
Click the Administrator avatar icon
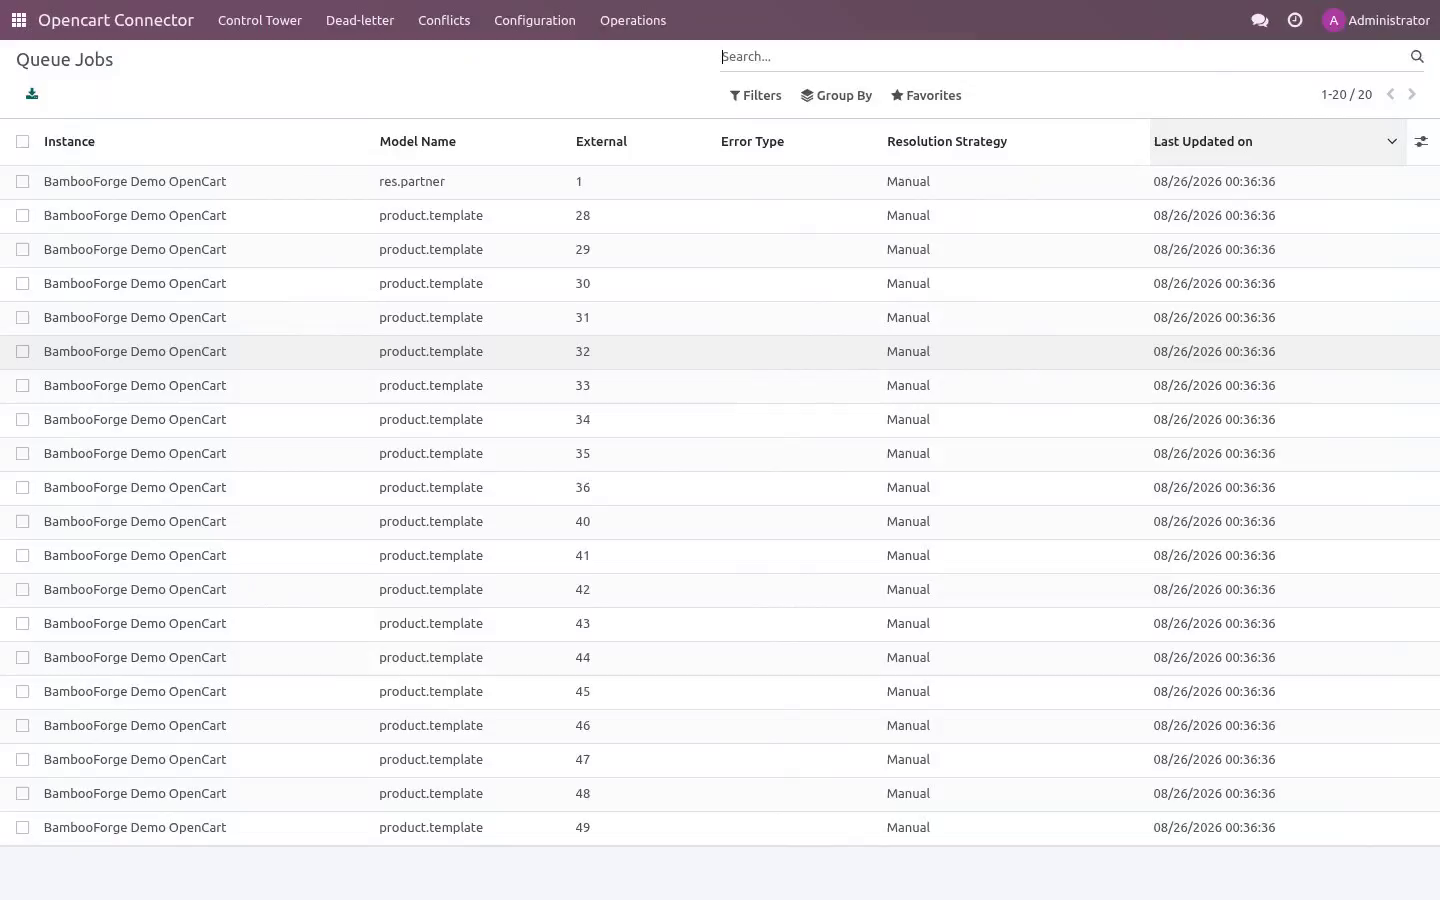click(1333, 20)
